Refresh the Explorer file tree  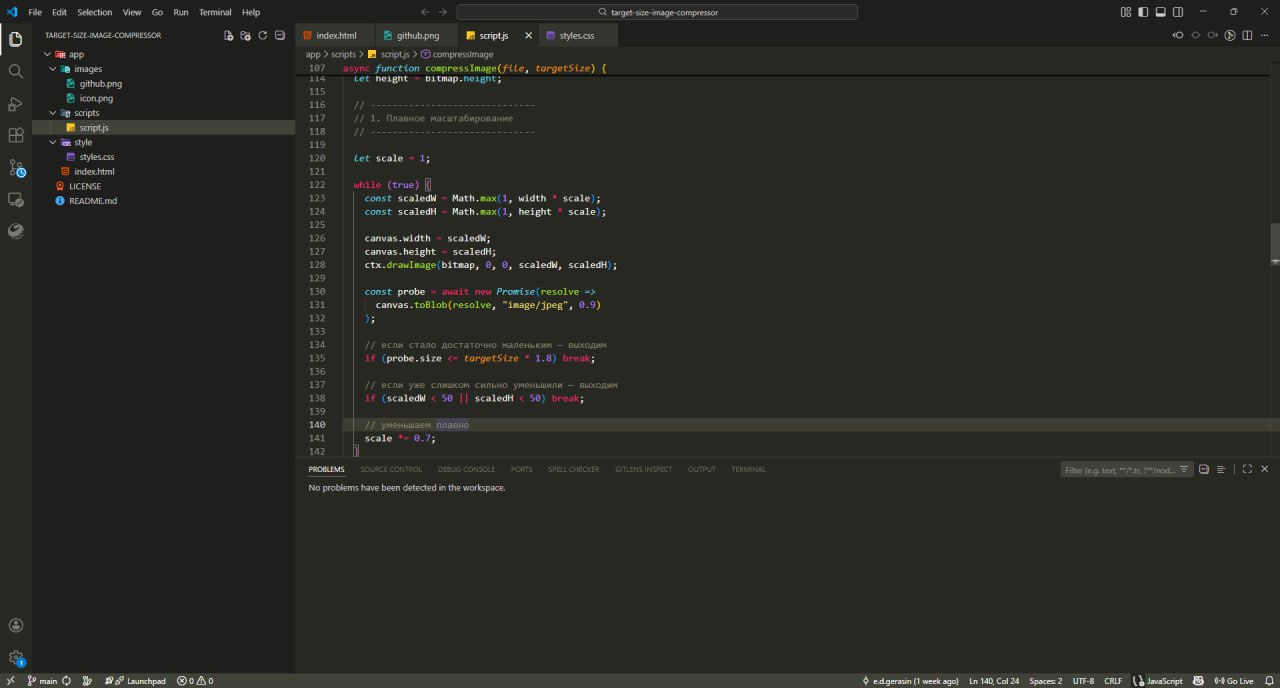click(x=263, y=35)
